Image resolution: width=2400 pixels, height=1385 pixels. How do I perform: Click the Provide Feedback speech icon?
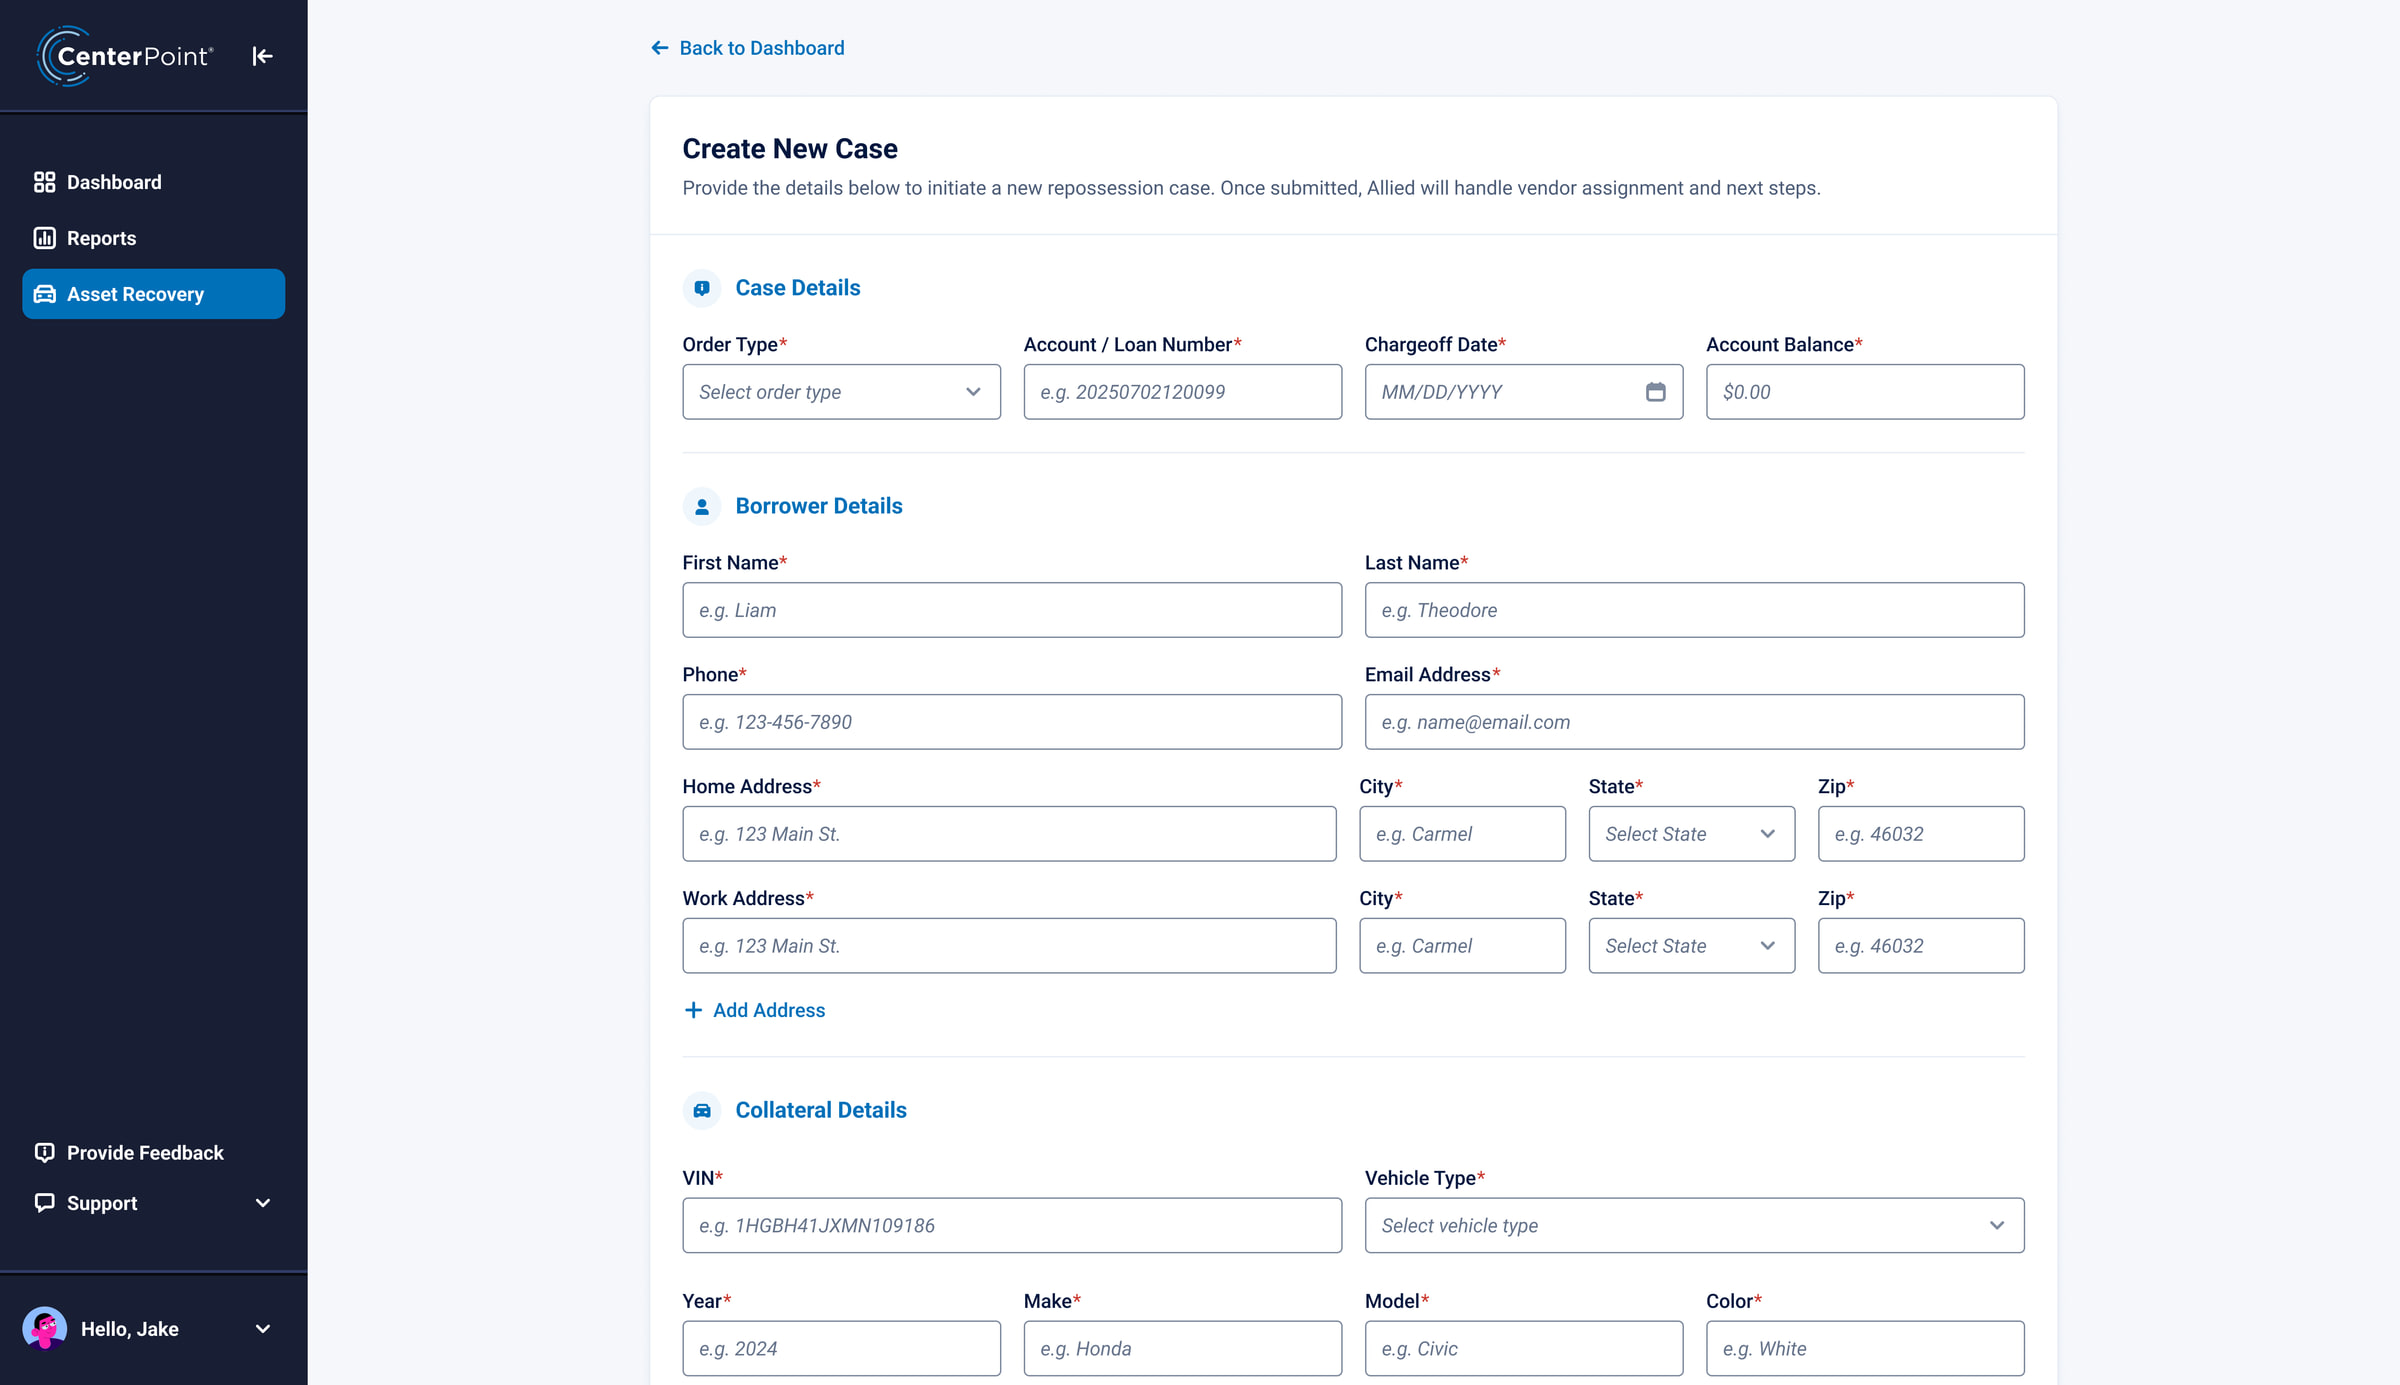[44, 1152]
